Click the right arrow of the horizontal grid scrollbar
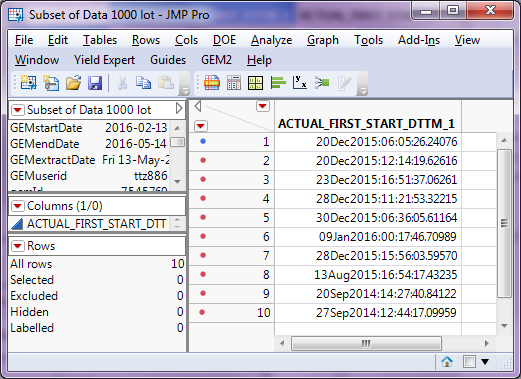Image resolution: width=521 pixels, height=379 pixels. [x=487, y=343]
